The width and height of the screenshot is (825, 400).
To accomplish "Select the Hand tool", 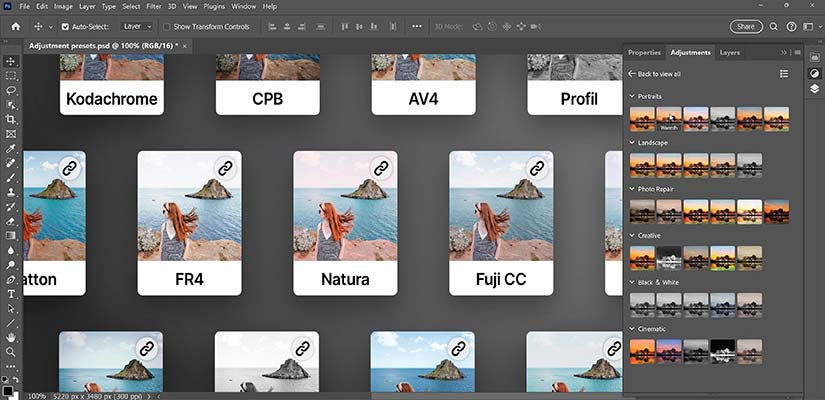I will coord(11,337).
